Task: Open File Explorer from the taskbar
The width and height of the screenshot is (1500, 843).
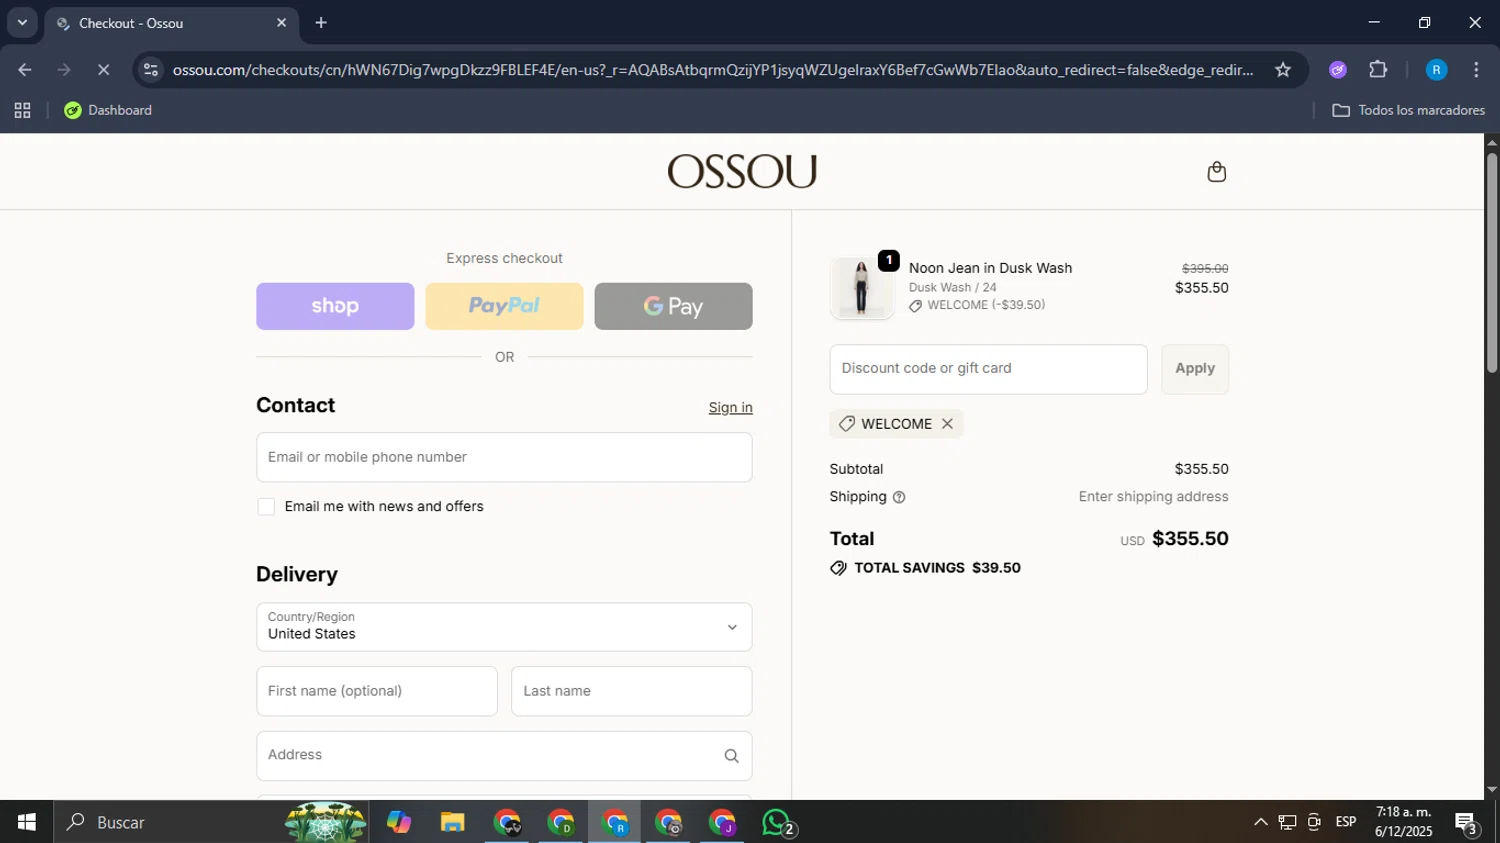Action: coord(453,822)
